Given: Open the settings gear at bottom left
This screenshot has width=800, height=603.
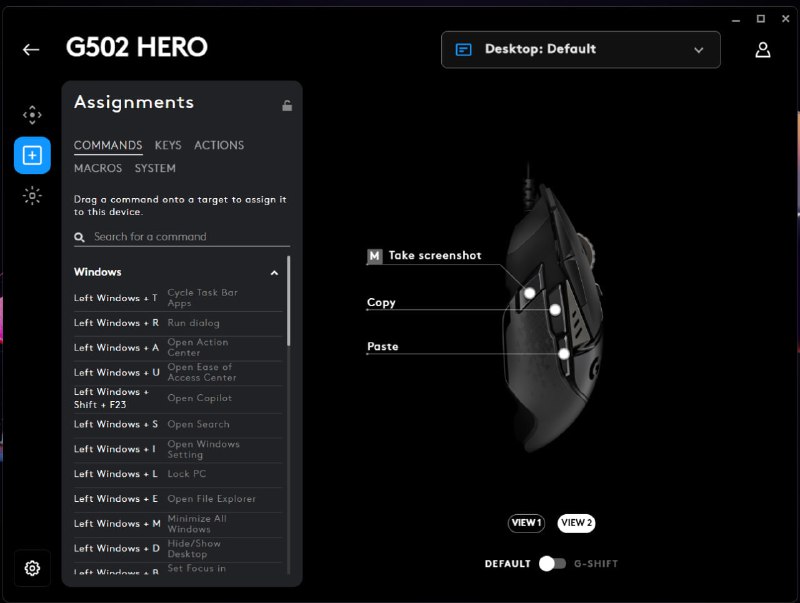Looking at the screenshot, I should point(32,568).
